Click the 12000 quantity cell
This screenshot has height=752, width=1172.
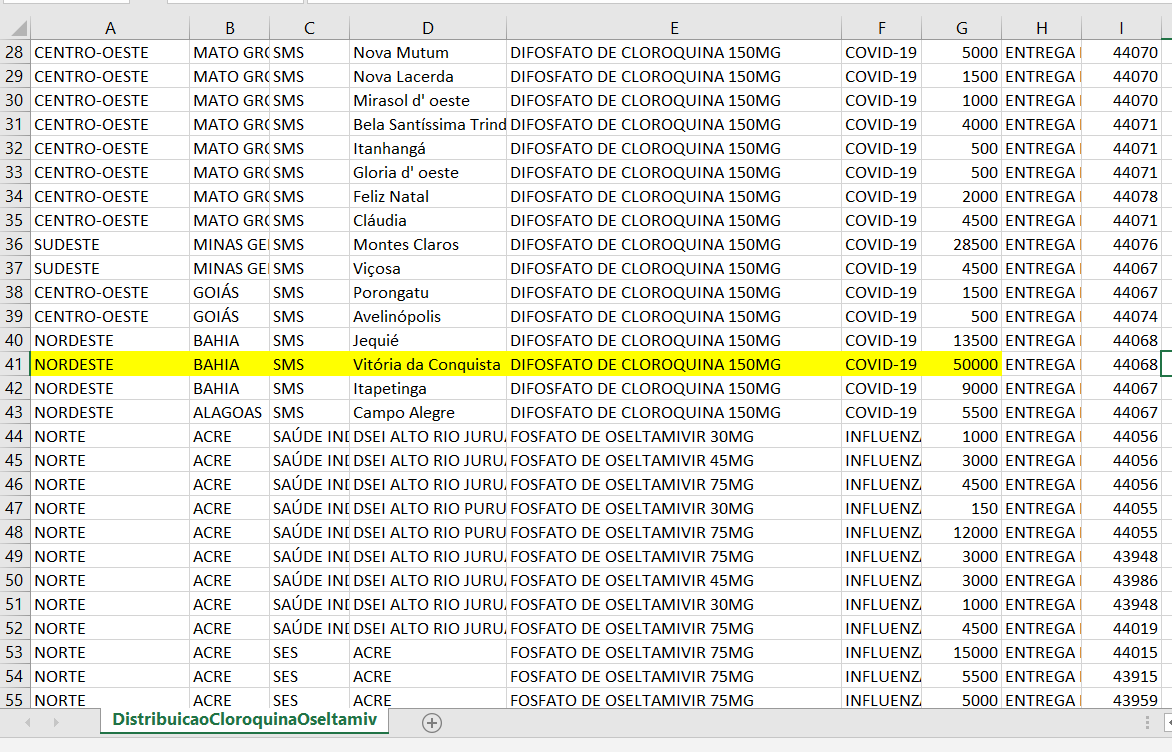coord(961,533)
